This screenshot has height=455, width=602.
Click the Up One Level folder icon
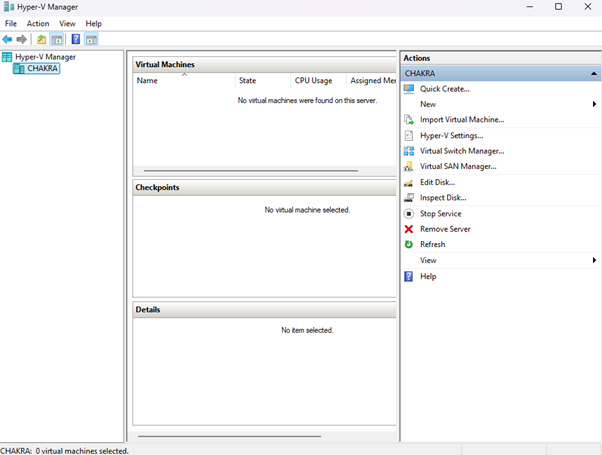click(x=41, y=39)
